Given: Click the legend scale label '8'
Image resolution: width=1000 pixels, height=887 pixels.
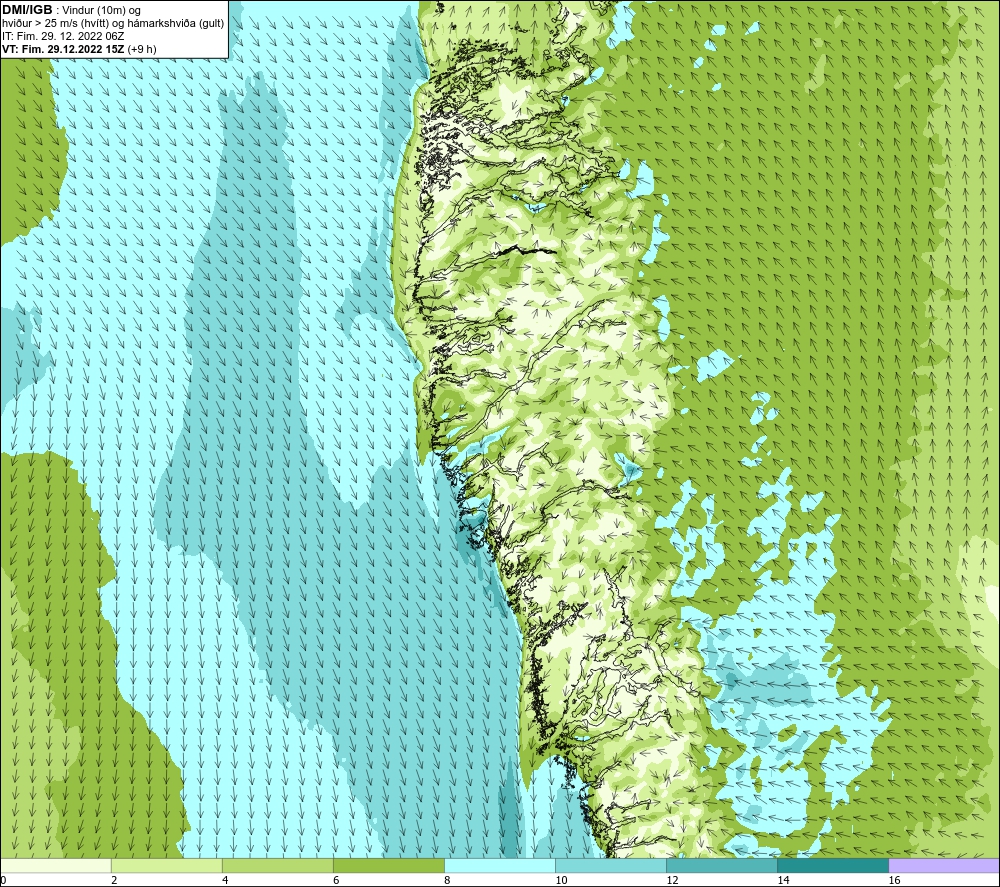Looking at the screenshot, I should point(447,880).
